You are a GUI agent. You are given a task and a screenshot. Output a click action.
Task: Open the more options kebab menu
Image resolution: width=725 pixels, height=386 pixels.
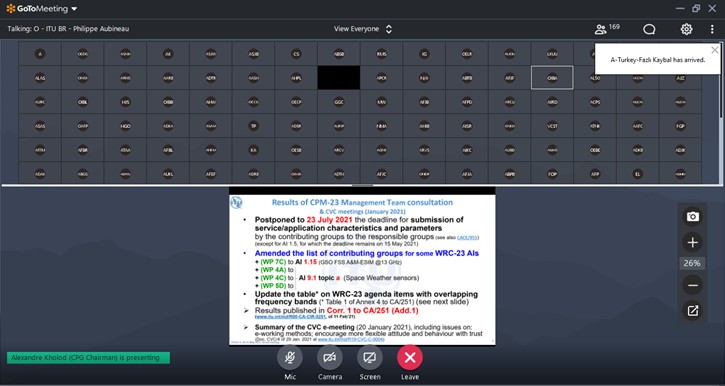pos(712,29)
